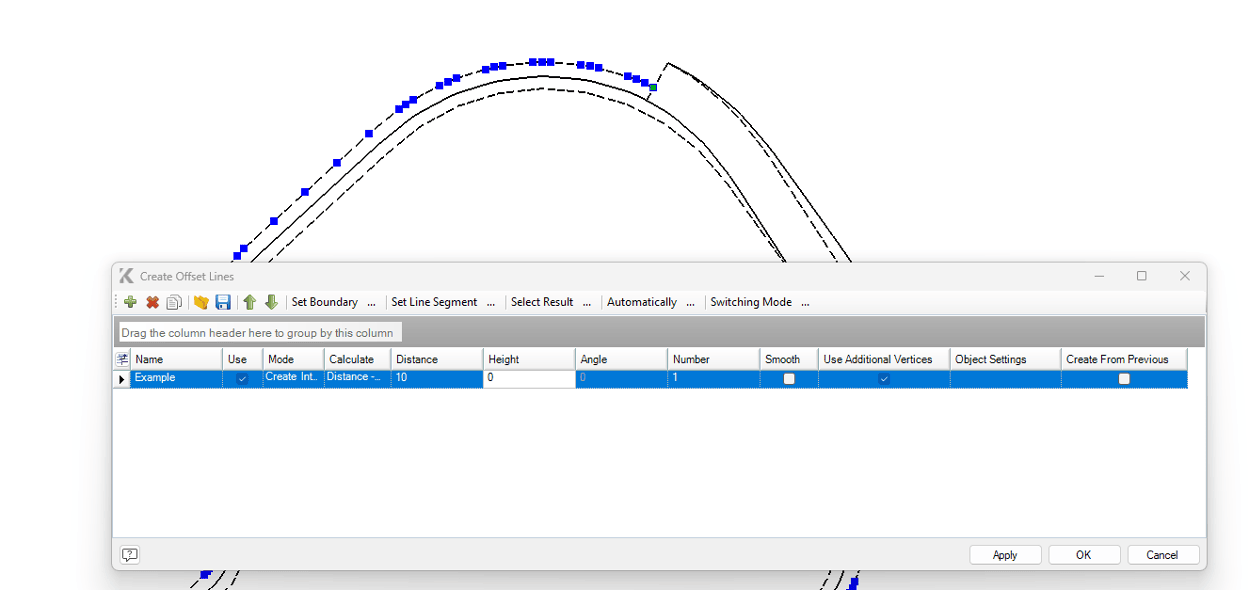Expand the Example row indicator arrow
1250x590 pixels.
(122, 379)
